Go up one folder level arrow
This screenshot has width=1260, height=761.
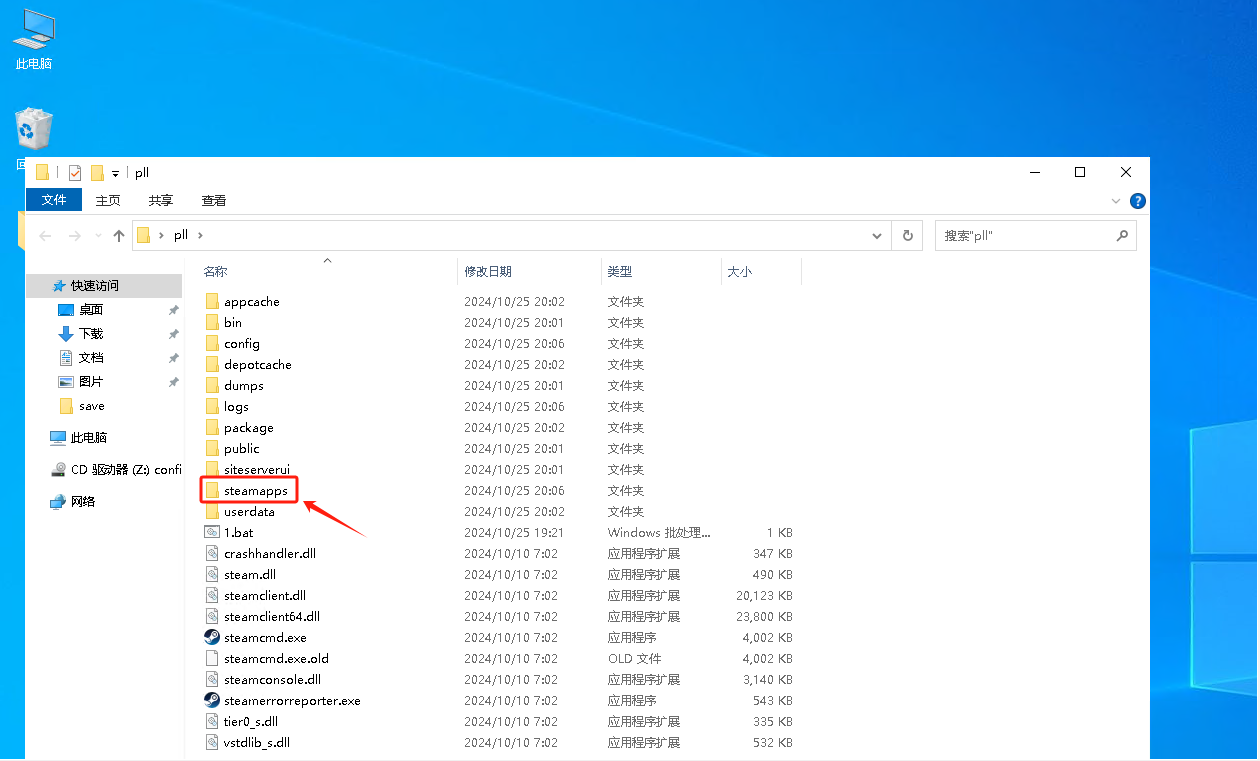[x=119, y=235]
